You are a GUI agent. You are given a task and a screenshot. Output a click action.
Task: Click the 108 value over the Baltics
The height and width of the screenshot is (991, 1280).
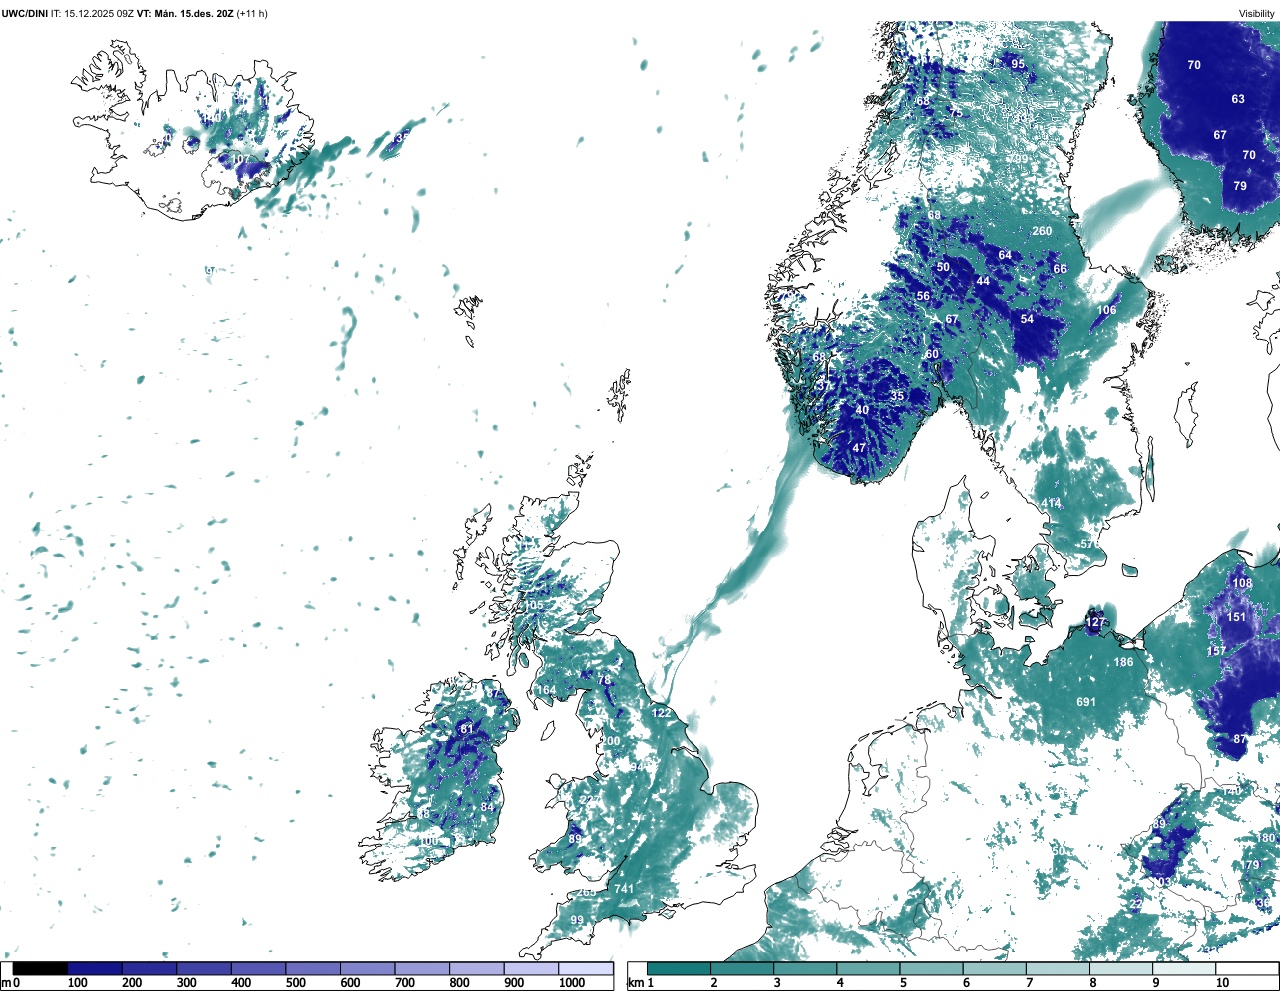click(x=1242, y=583)
